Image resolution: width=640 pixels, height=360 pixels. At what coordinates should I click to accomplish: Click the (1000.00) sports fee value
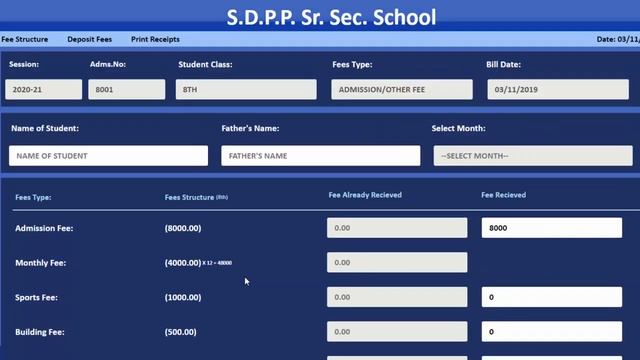pos(183,298)
